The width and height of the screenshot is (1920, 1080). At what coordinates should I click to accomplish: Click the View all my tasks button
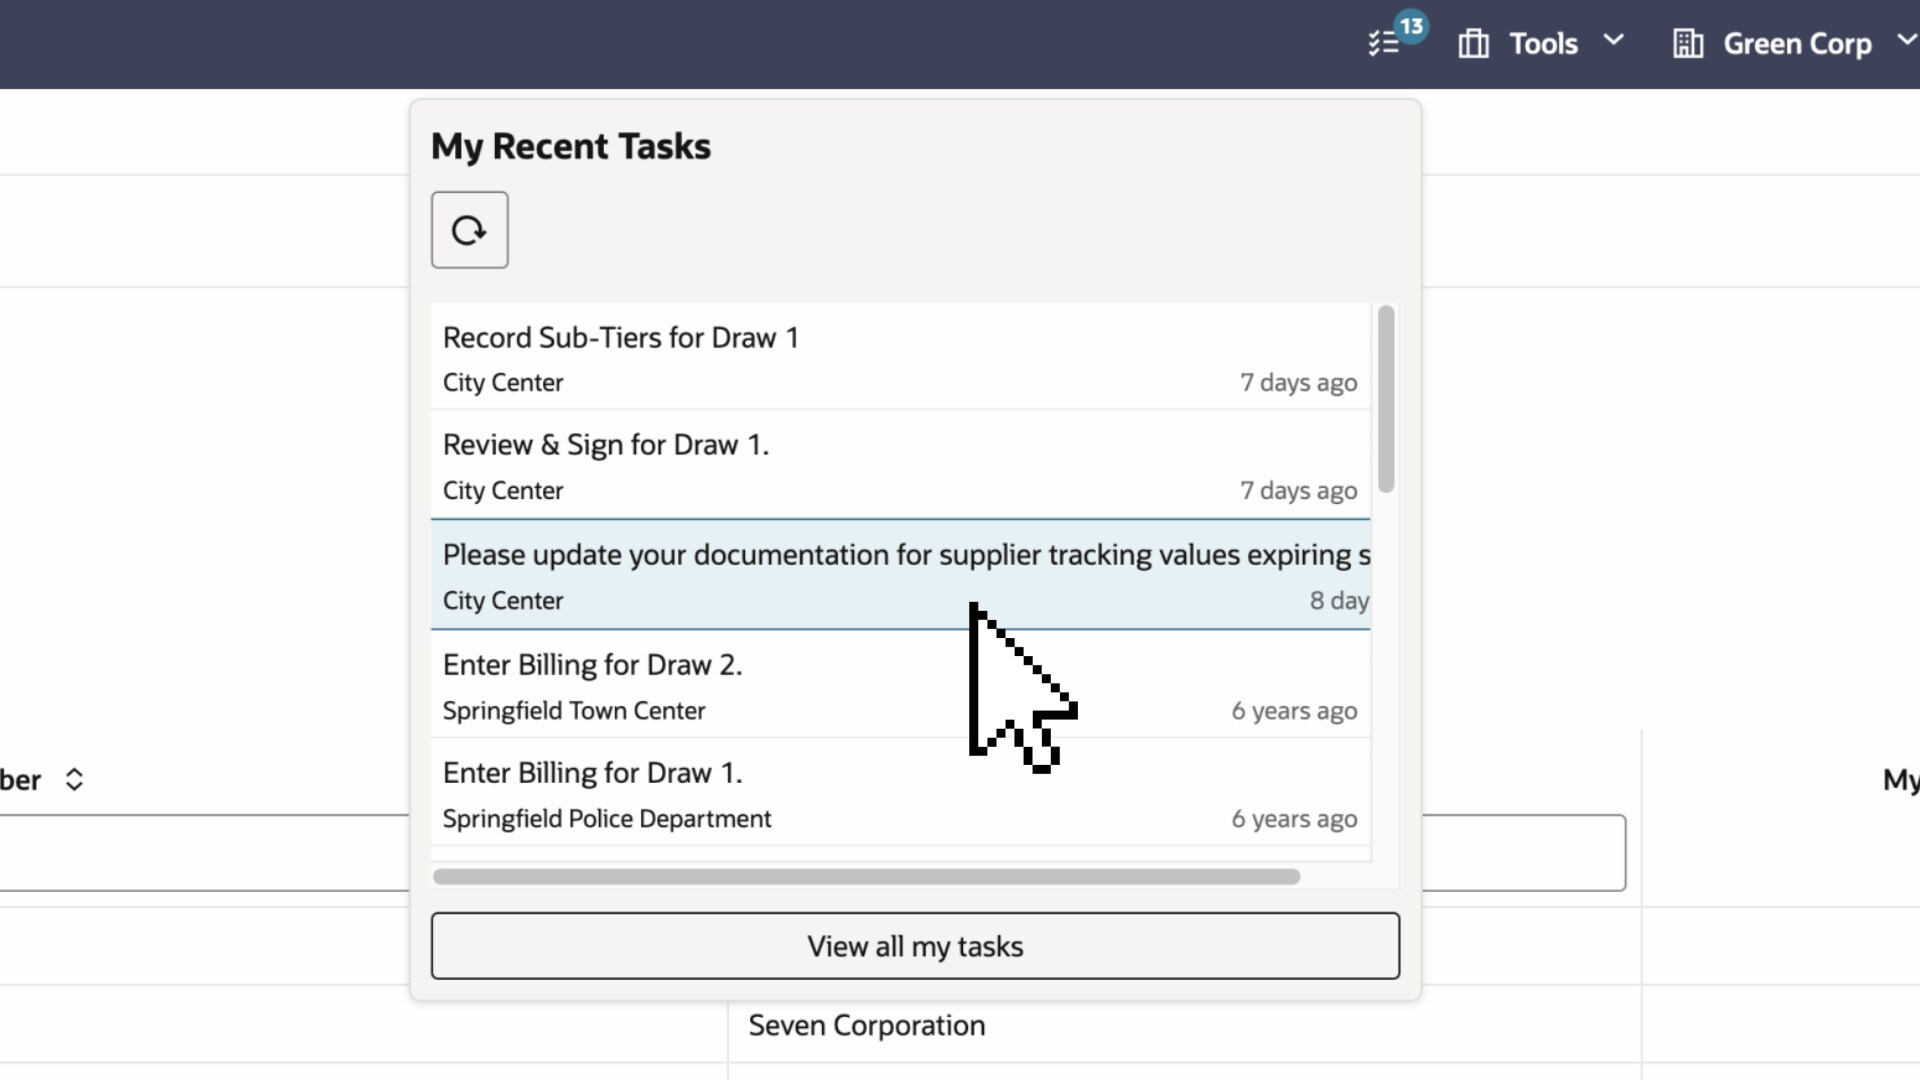(915, 946)
